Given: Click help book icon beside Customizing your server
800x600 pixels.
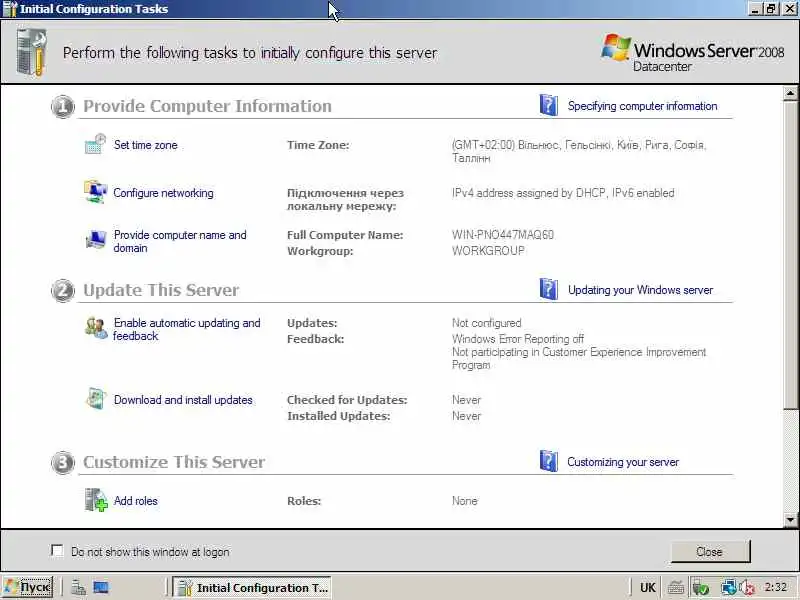Looking at the screenshot, I should coord(548,461).
